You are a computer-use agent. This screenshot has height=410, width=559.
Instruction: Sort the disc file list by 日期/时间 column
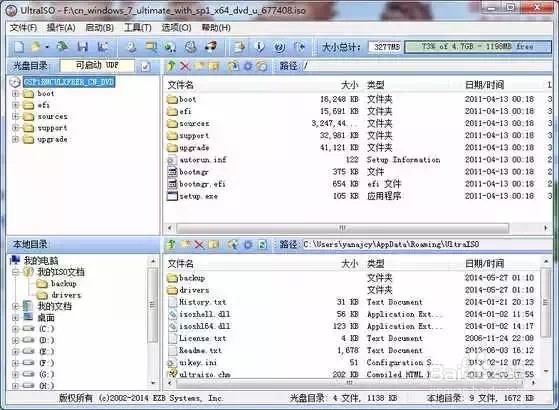tap(484, 85)
